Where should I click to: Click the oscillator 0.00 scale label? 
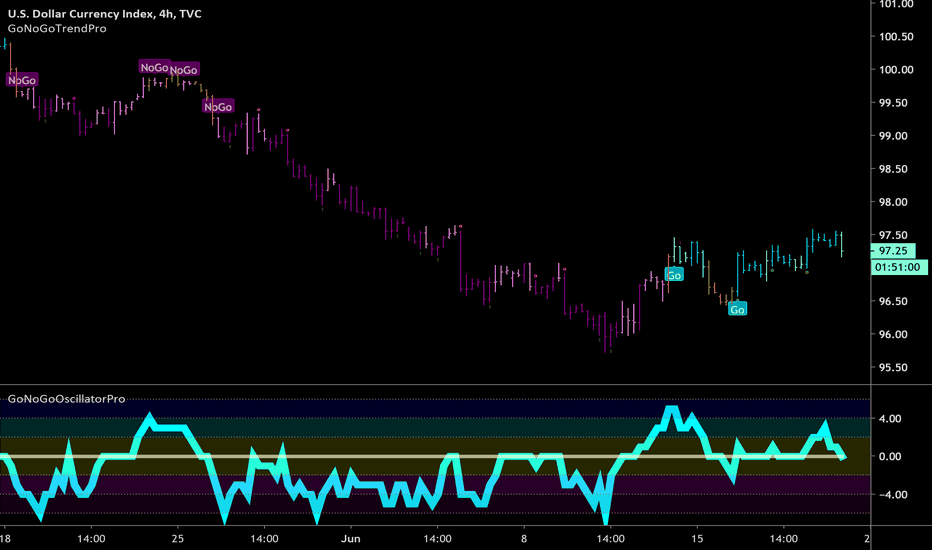890,457
